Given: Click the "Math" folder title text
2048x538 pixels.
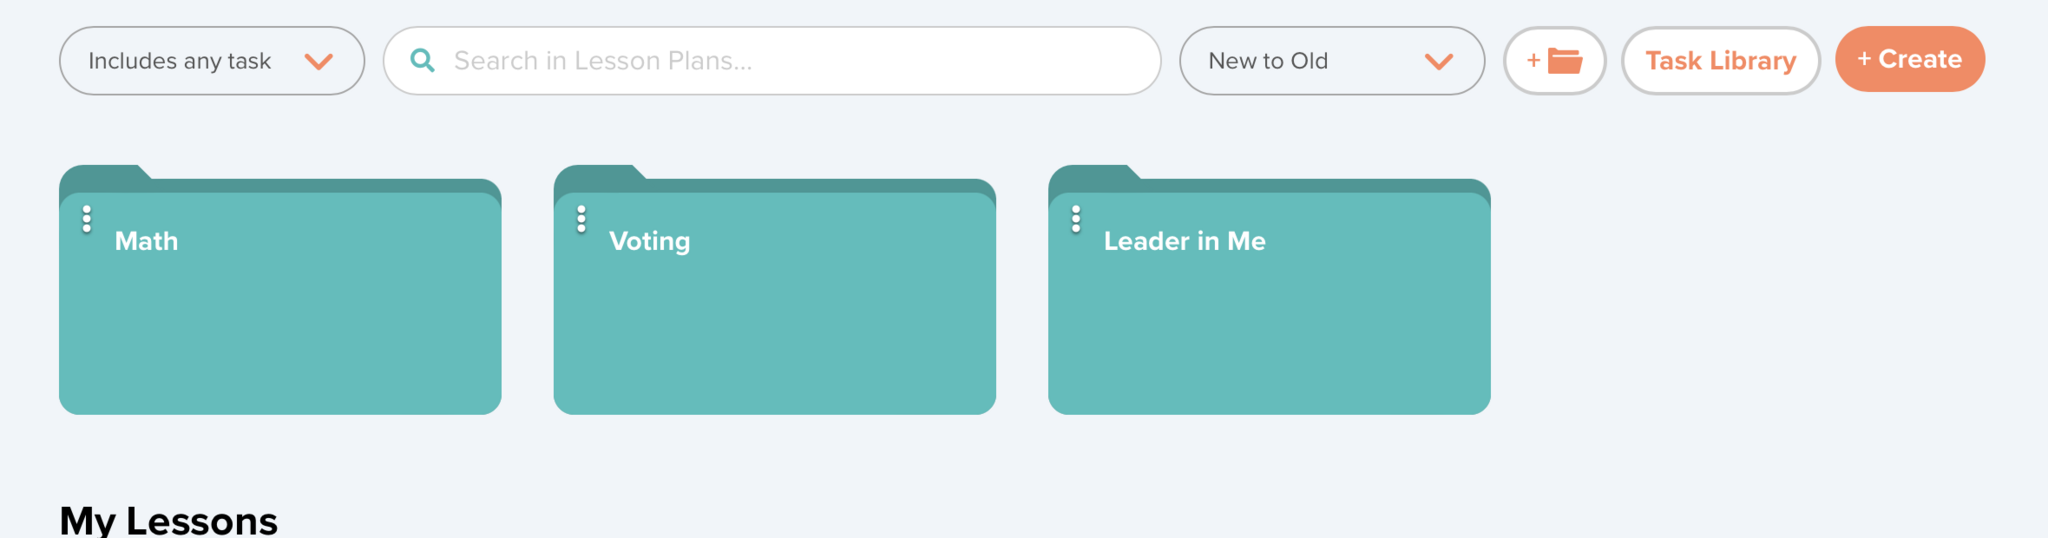Looking at the screenshot, I should click(147, 241).
